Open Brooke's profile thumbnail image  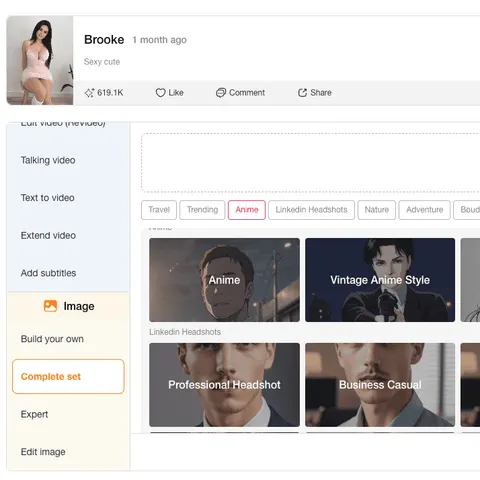pos(40,60)
